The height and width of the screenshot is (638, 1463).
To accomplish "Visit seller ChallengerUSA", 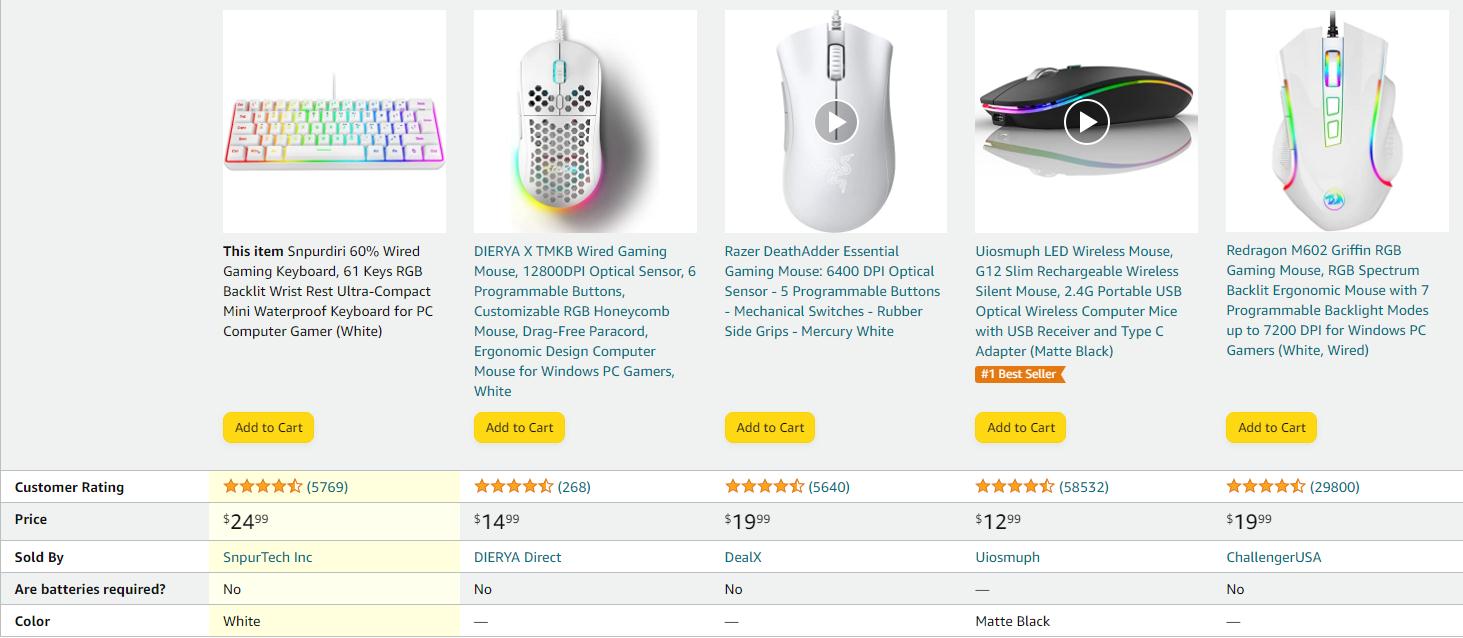I will point(1274,557).
